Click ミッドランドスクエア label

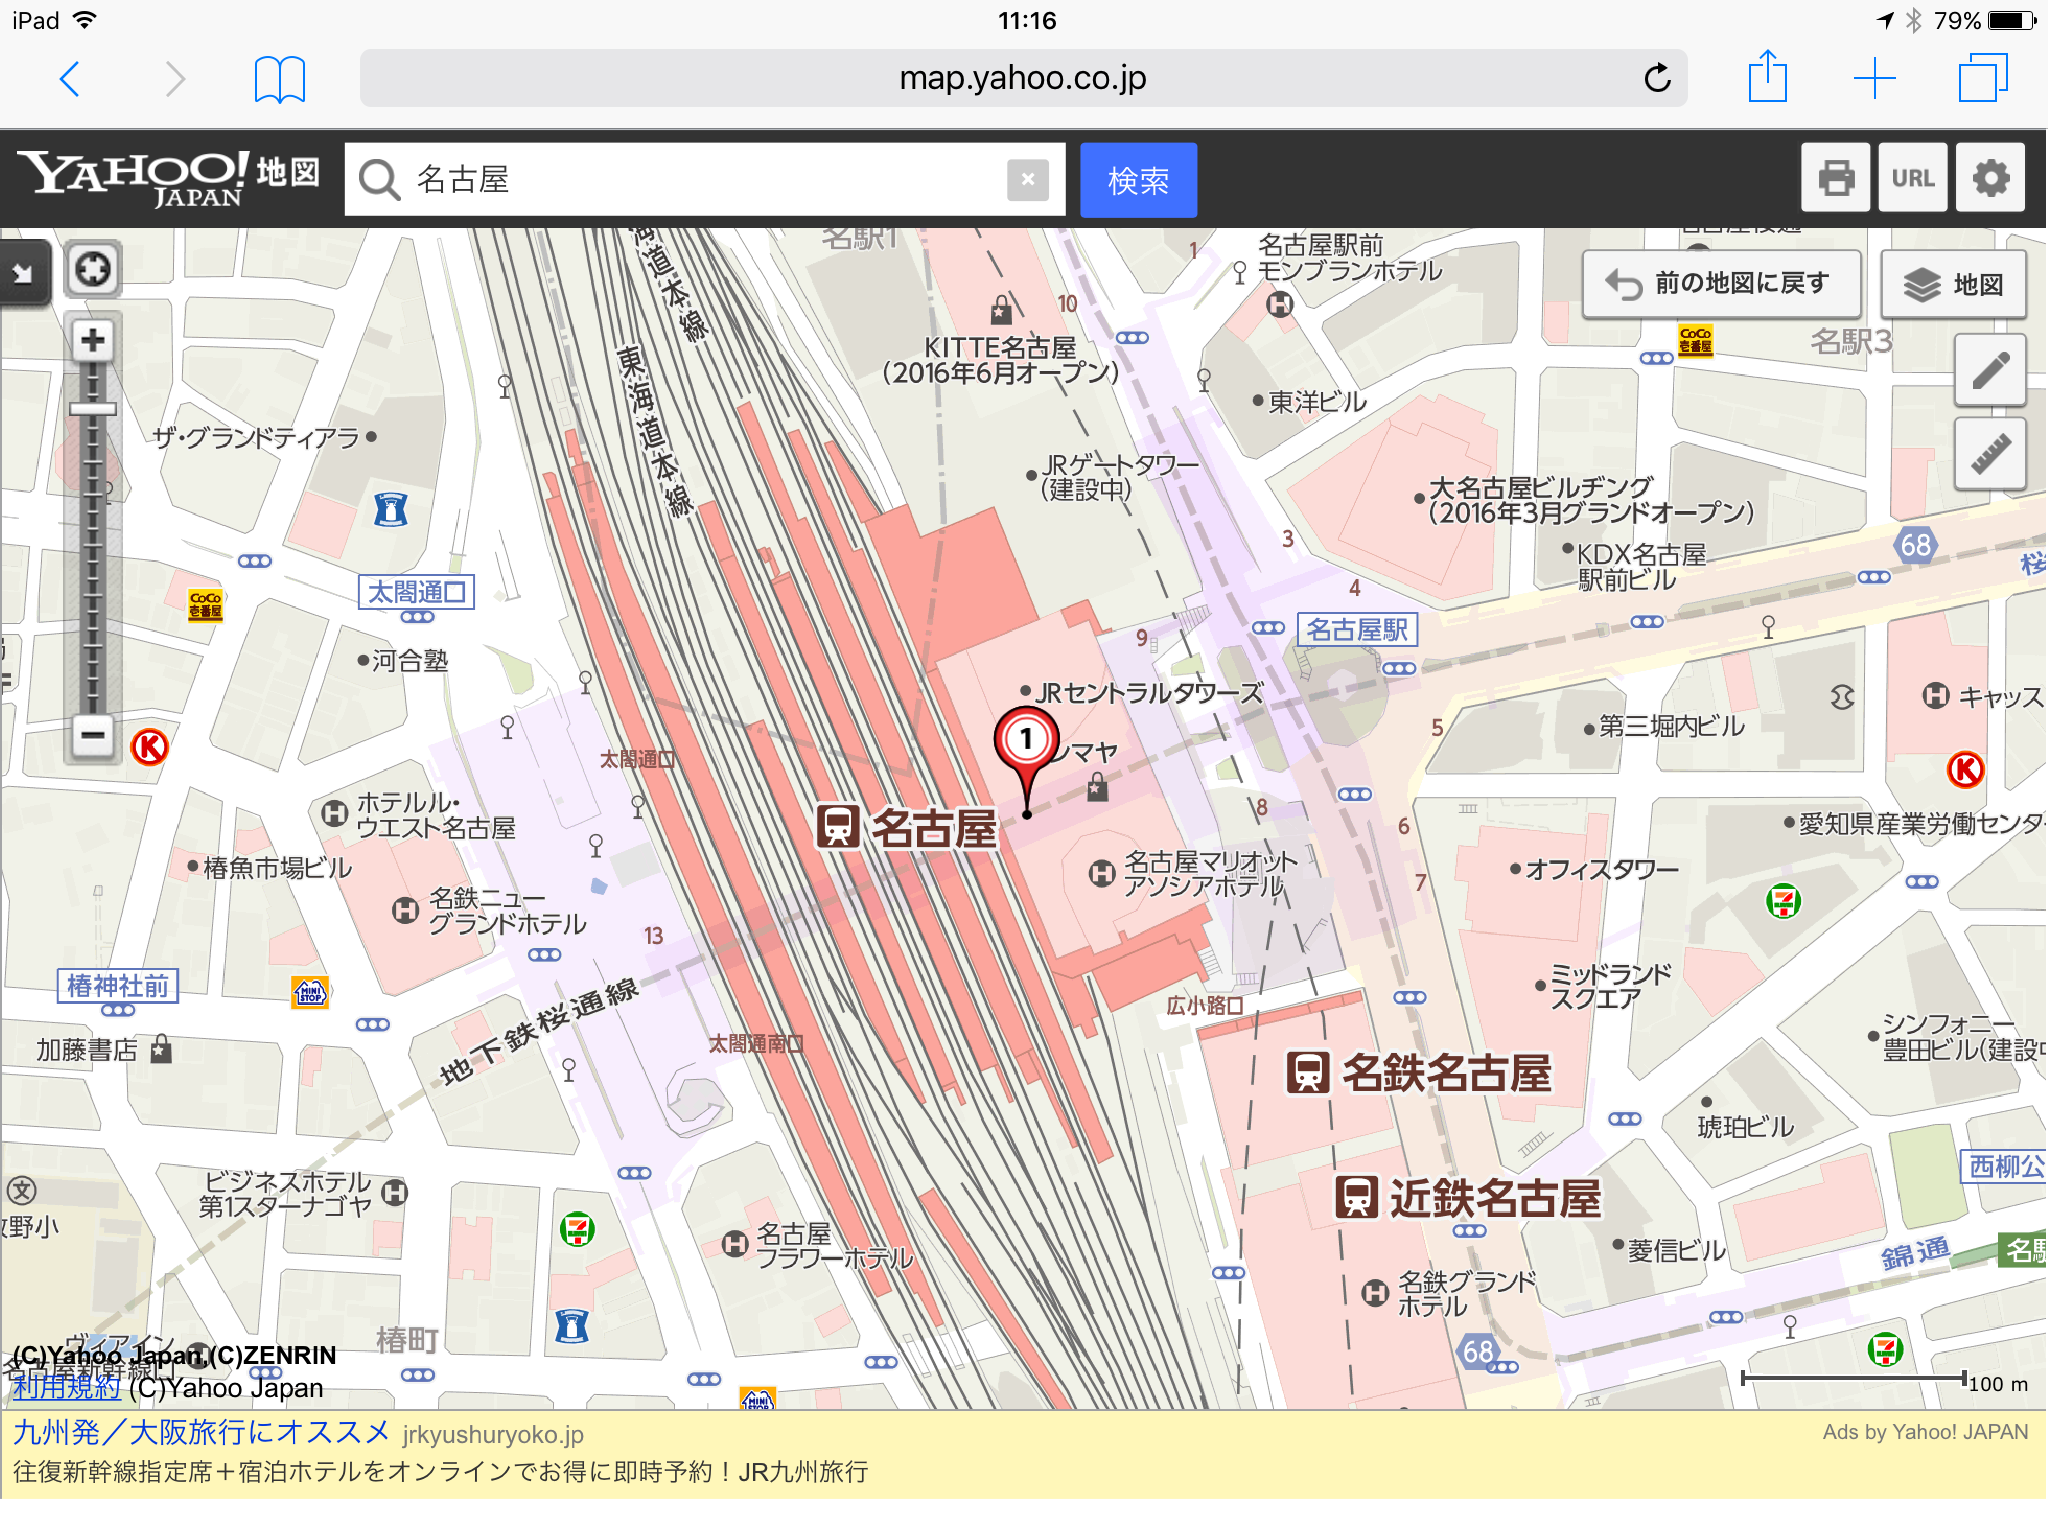[1611, 986]
